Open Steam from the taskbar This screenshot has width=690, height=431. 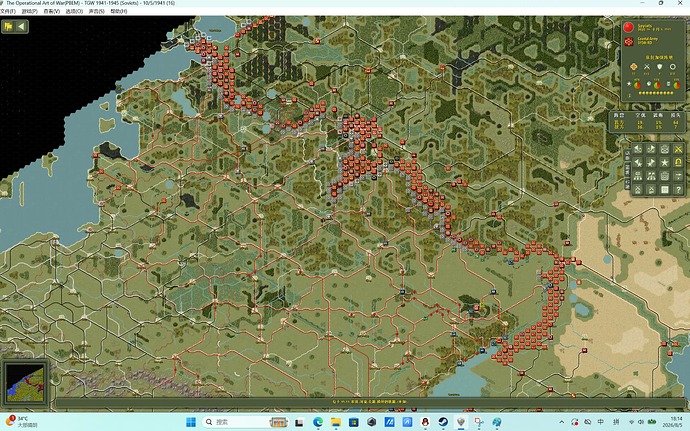[443, 422]
